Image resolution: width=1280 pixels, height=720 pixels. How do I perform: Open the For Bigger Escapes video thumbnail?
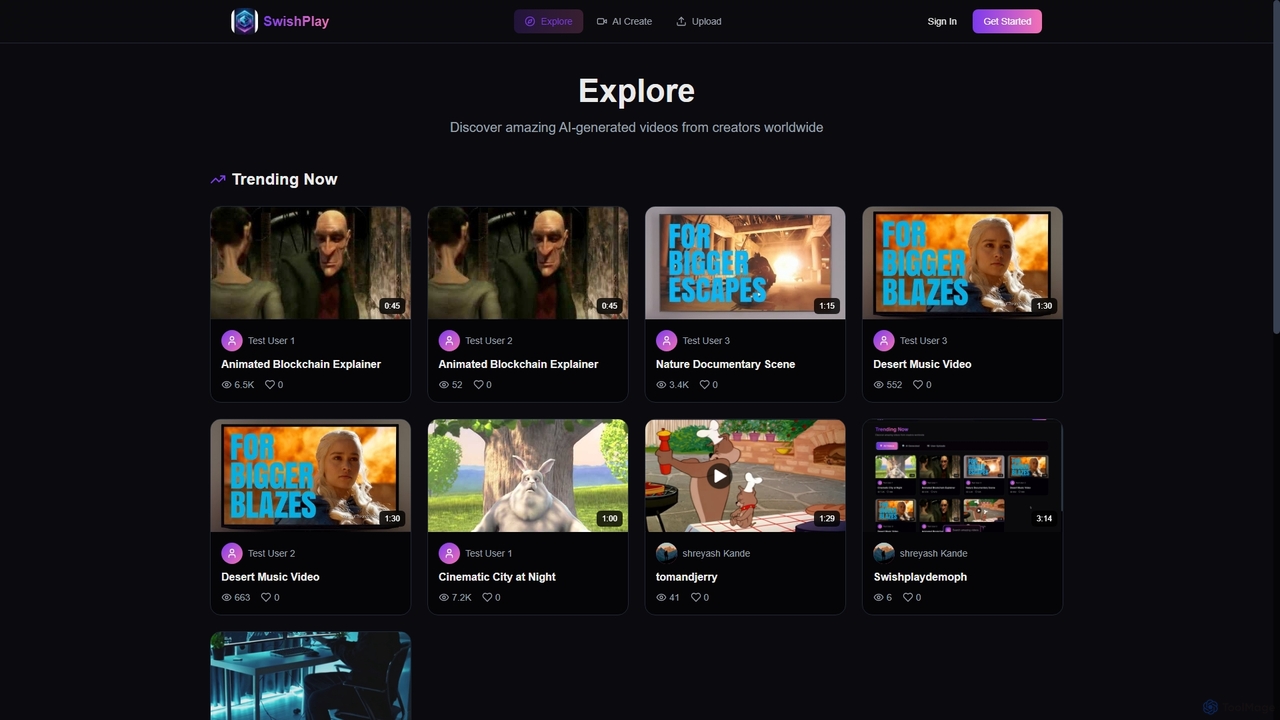click(745, 263)
